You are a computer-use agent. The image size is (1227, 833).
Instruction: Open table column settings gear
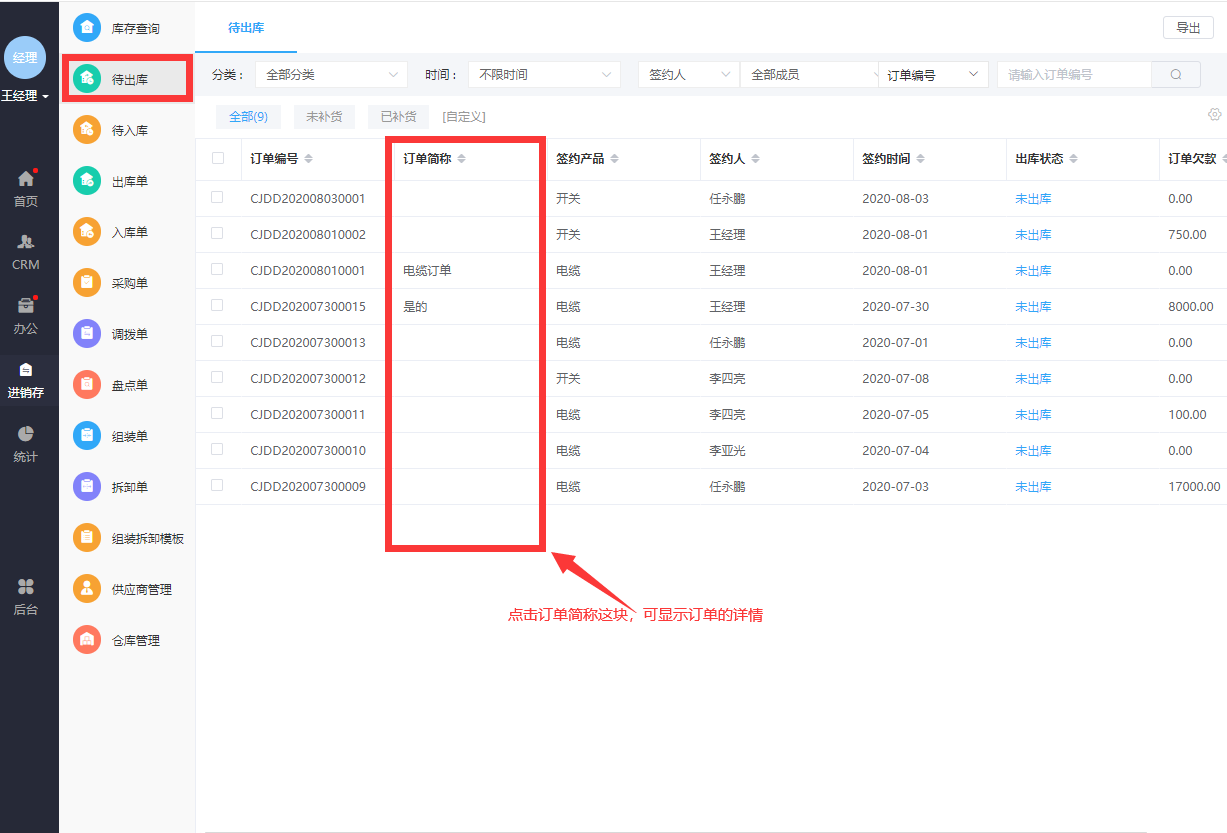point(1215,114)
